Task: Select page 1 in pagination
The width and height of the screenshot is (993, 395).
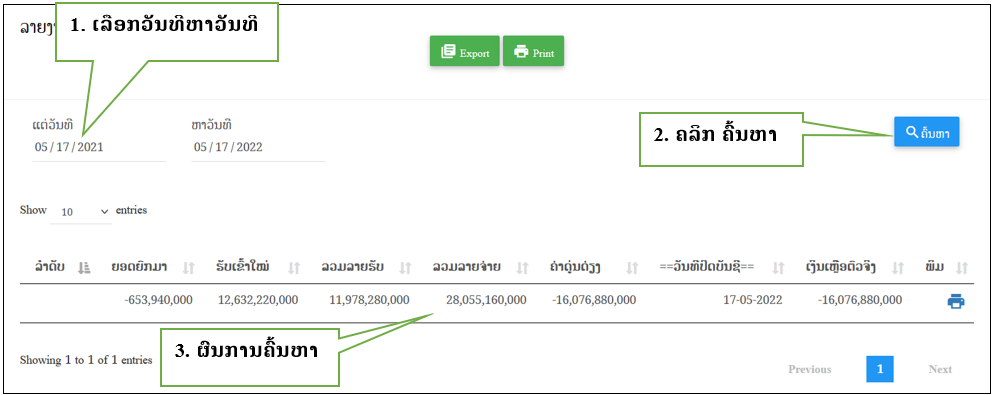Action: pyautogui.click(x=880, y=369)
